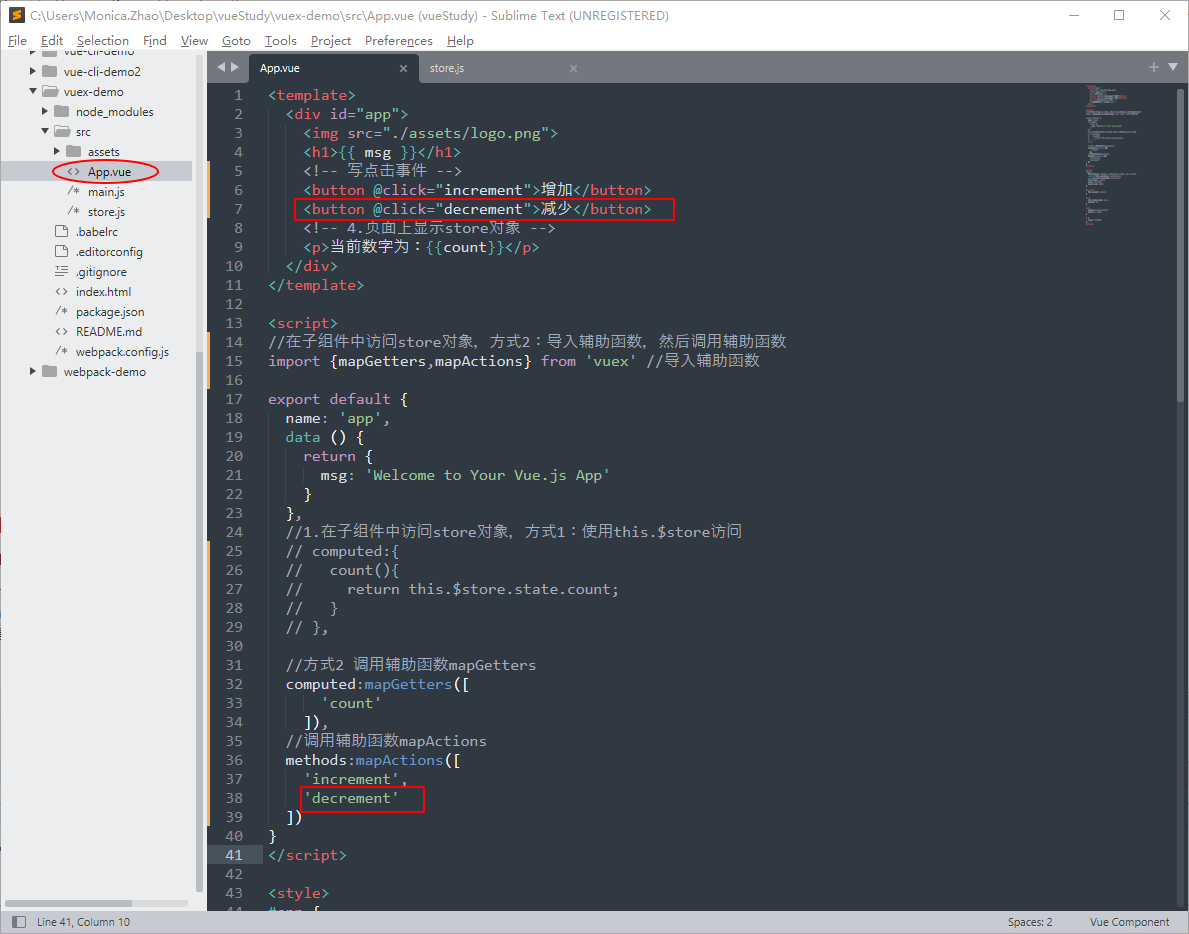Viewport: 1189px width, 934px height.
Task: Open the Find menu
Action: 155,40
